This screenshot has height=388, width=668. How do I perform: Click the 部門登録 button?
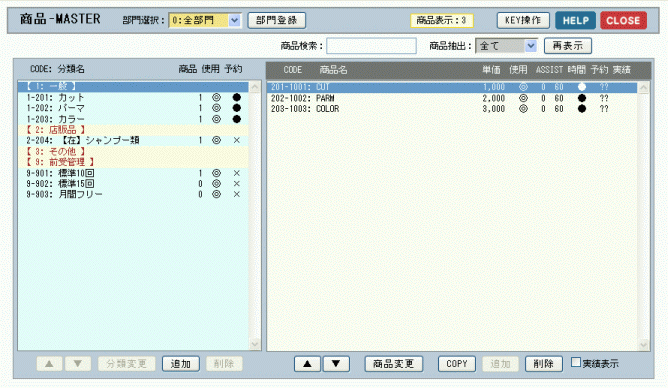coord(277,20)
